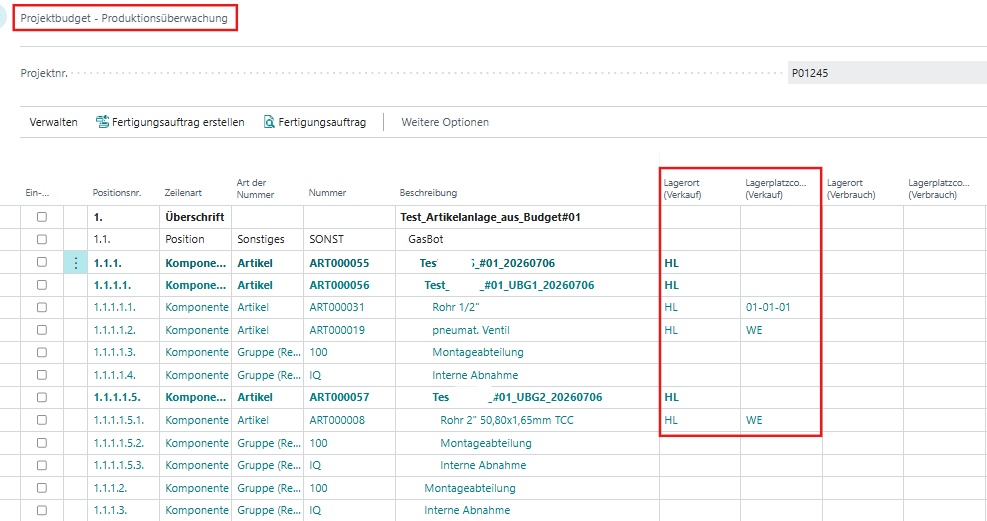Click the Fertigungsauftrag magnifier icon
The image size is (987, 521).
(x=269, y=122)
